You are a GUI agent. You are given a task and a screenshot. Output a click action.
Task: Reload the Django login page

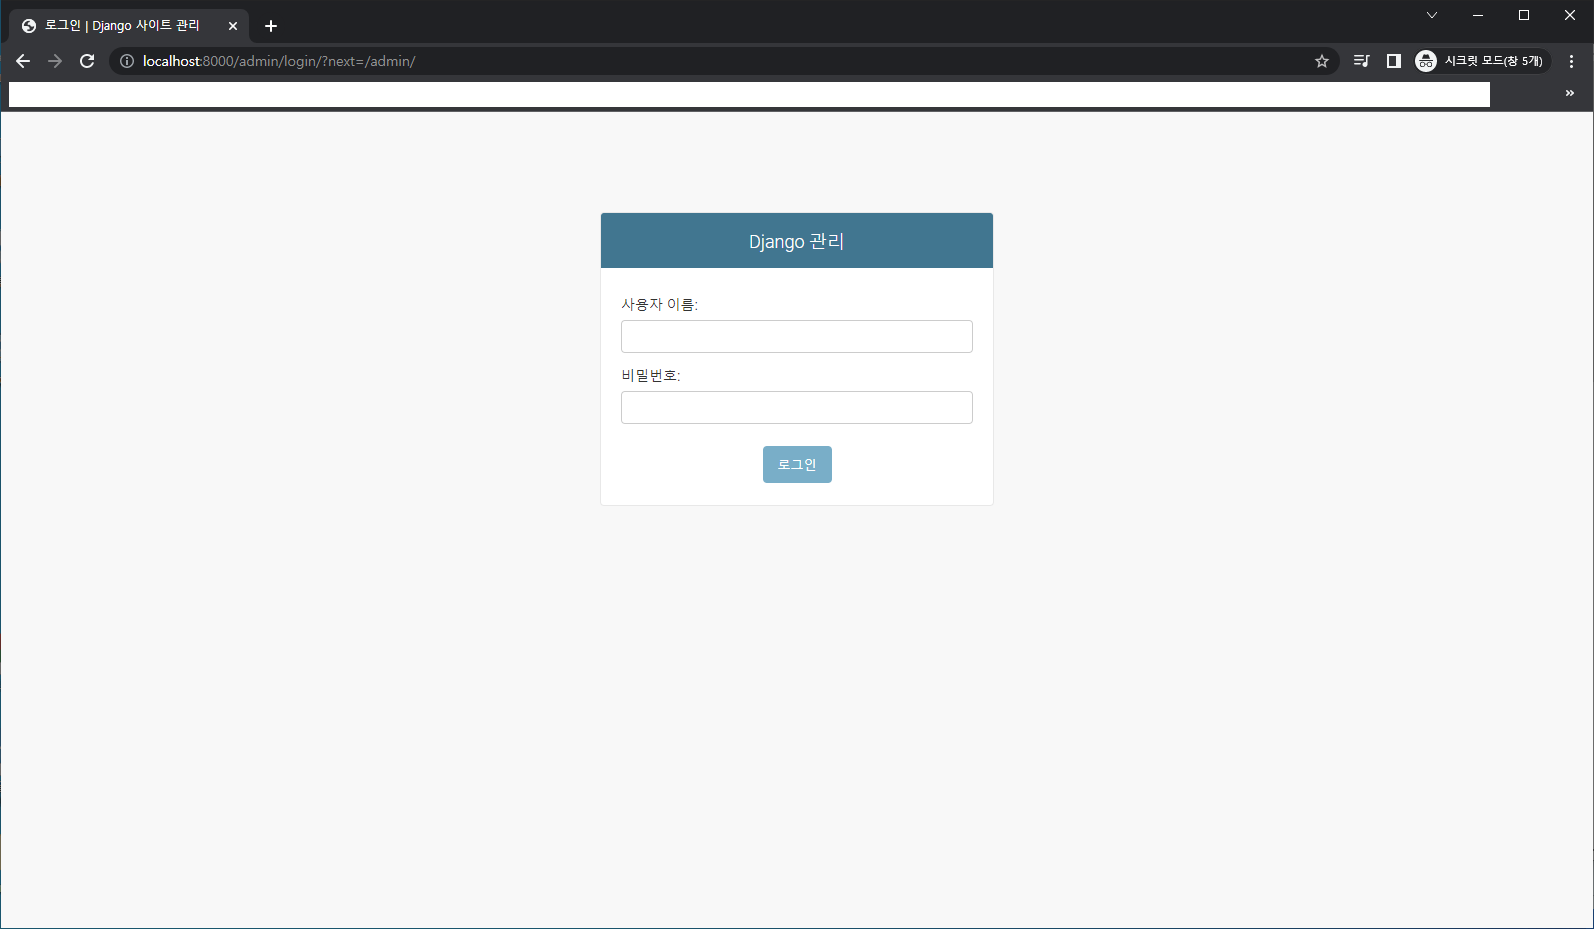[87, 61]
